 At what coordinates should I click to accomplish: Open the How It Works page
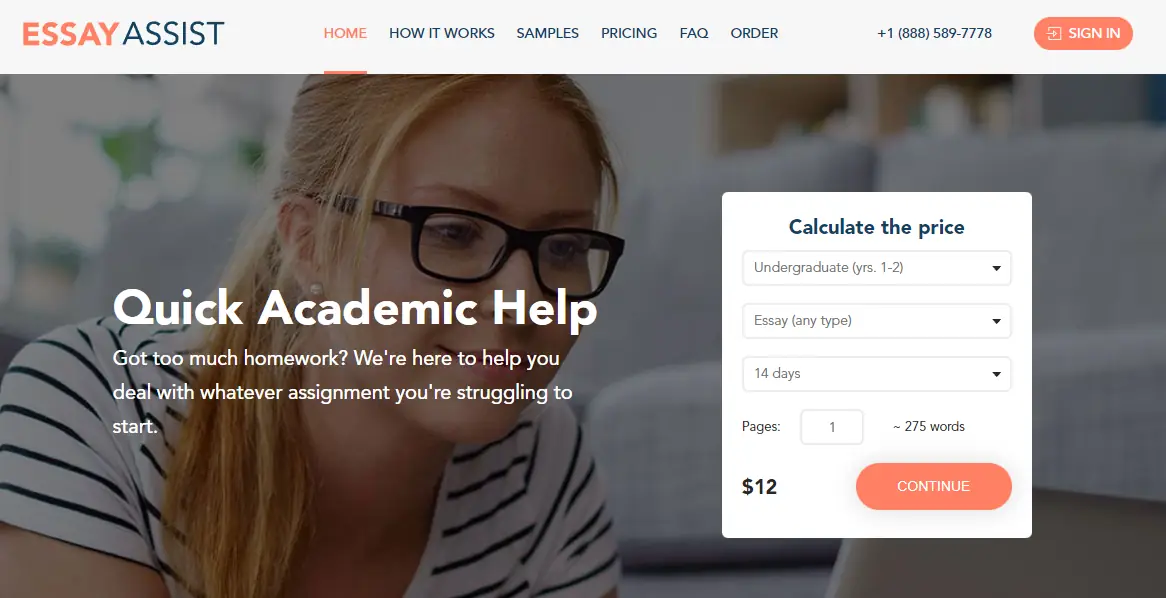click(442, 33)
